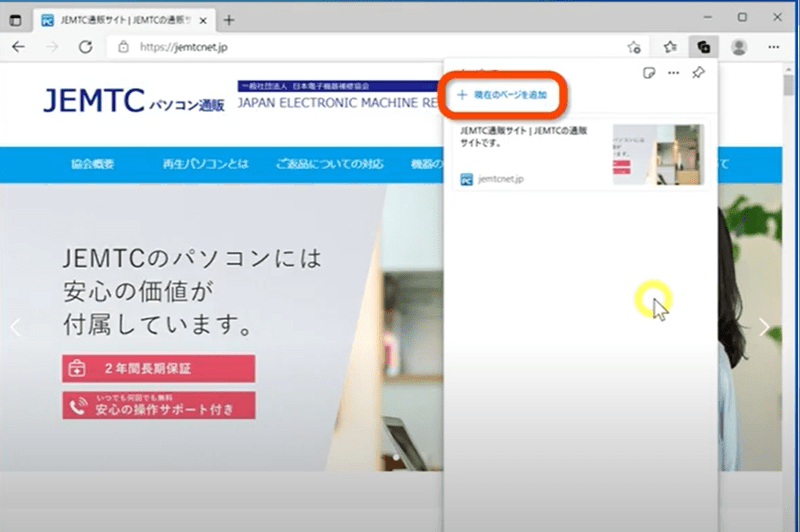
Task: Show previous slide with left carousel arrow
Action: [15, 327]
